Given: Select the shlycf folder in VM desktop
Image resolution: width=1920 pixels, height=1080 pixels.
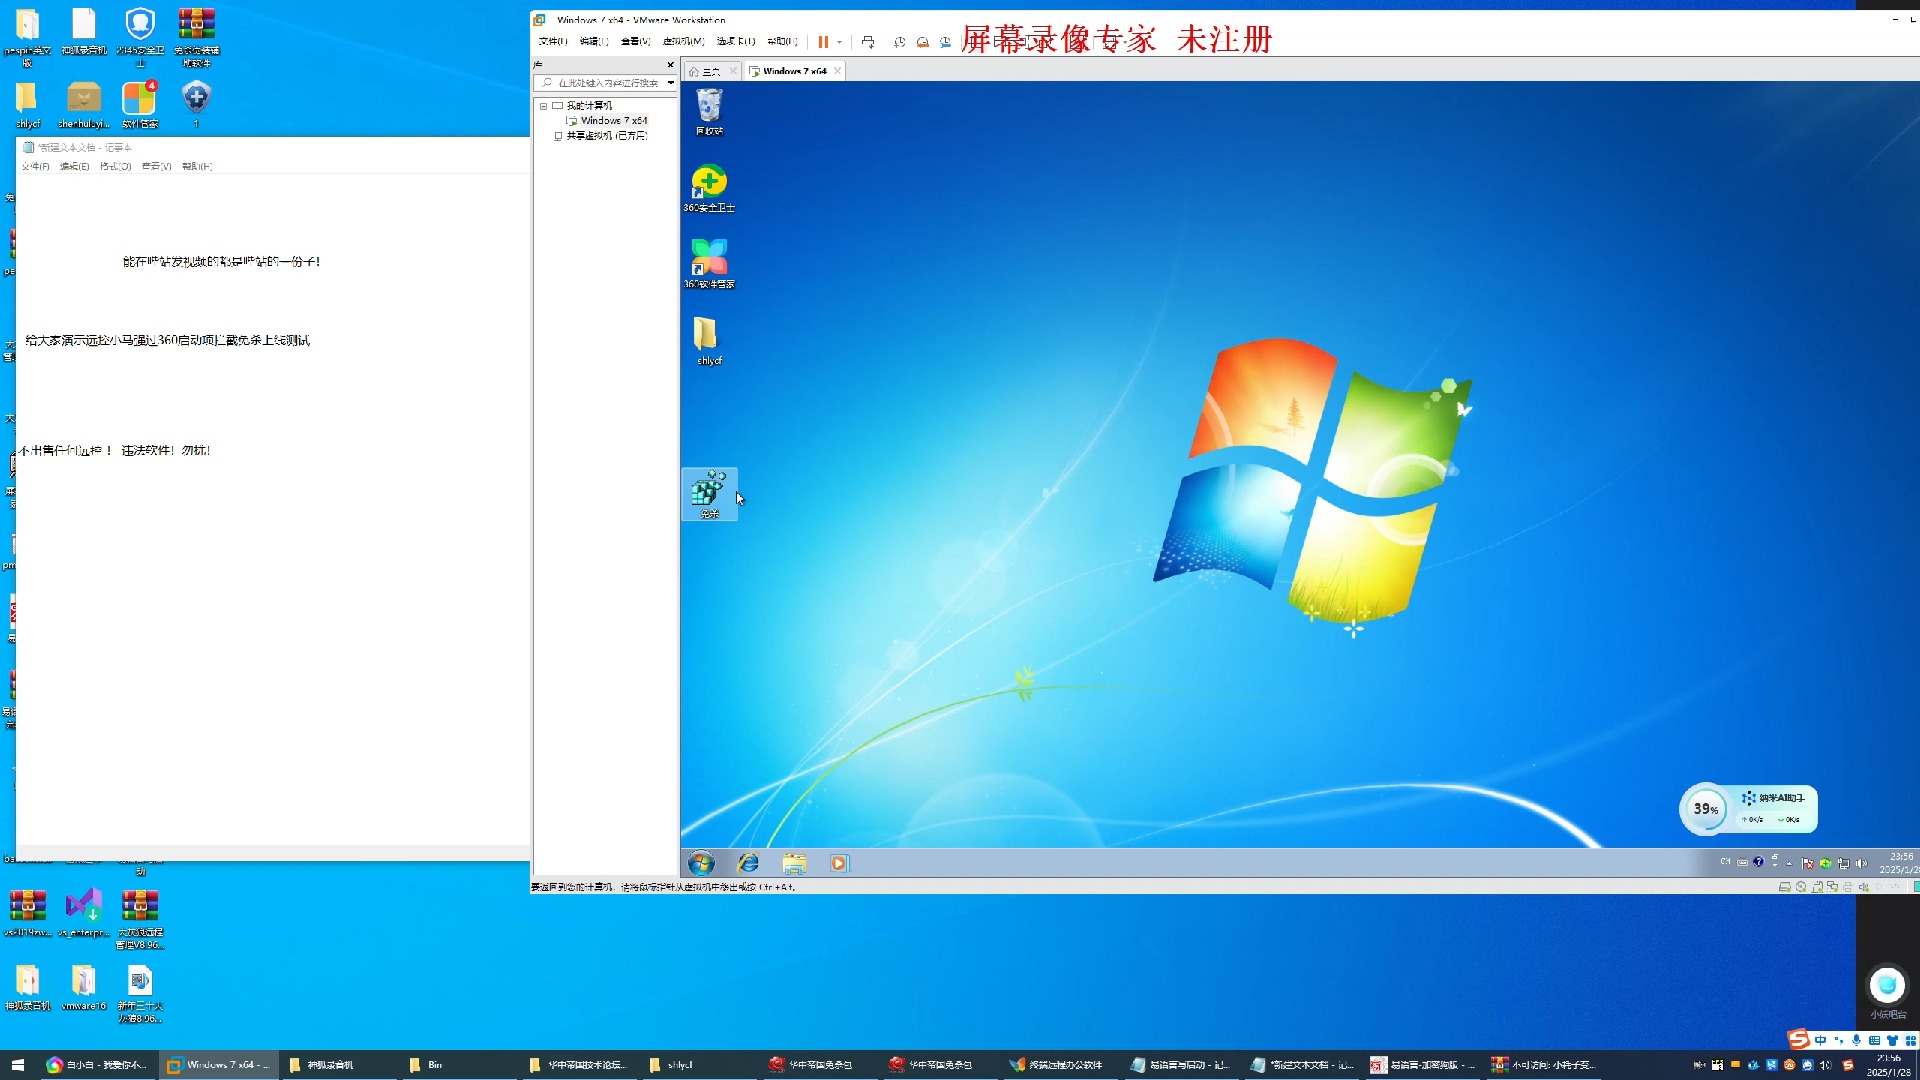Looking at the screenshot, I should tap(709, 341).
